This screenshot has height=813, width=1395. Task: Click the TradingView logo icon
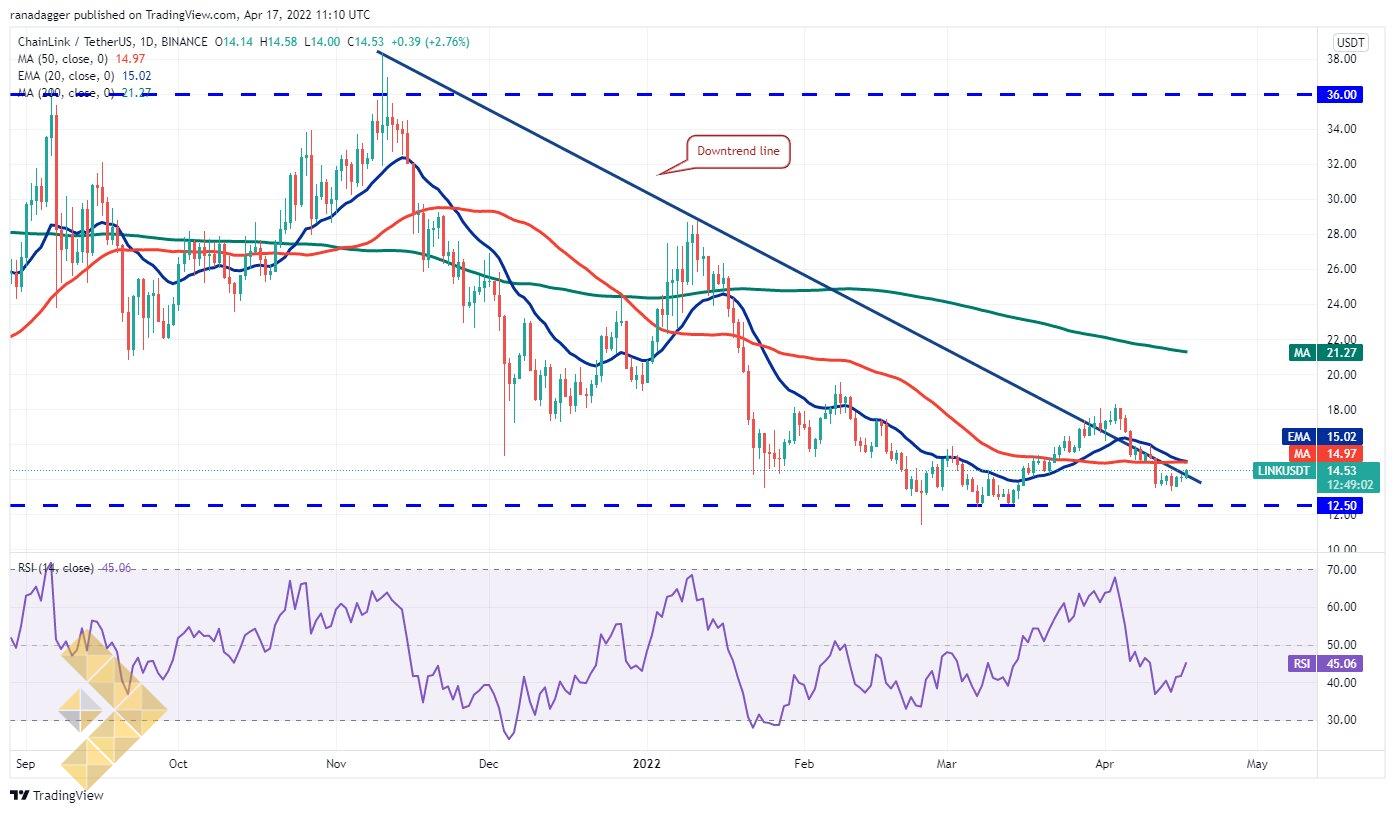tap(19, 796)
